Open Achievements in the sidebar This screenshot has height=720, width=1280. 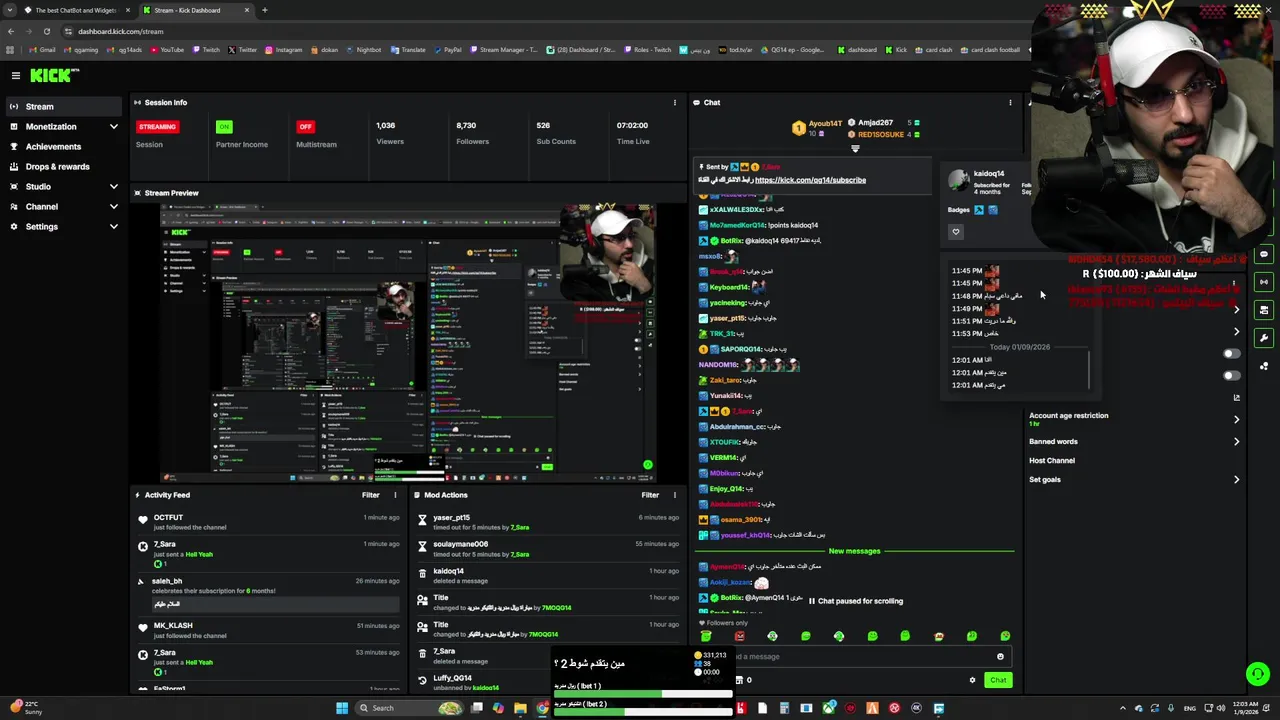click(x=64, y=147)
